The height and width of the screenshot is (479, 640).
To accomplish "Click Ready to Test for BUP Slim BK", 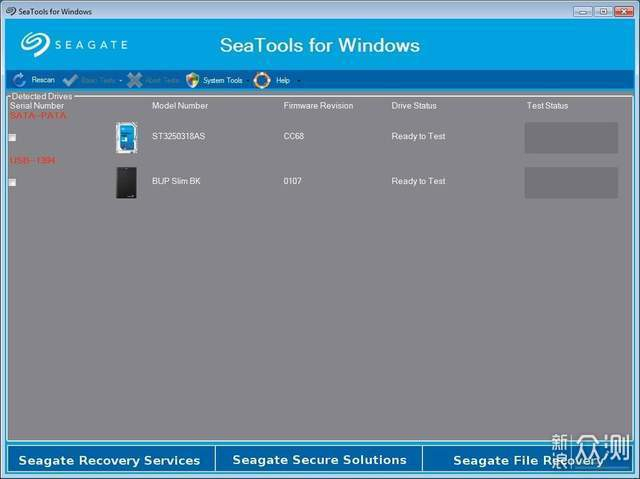I will point(418,181).
